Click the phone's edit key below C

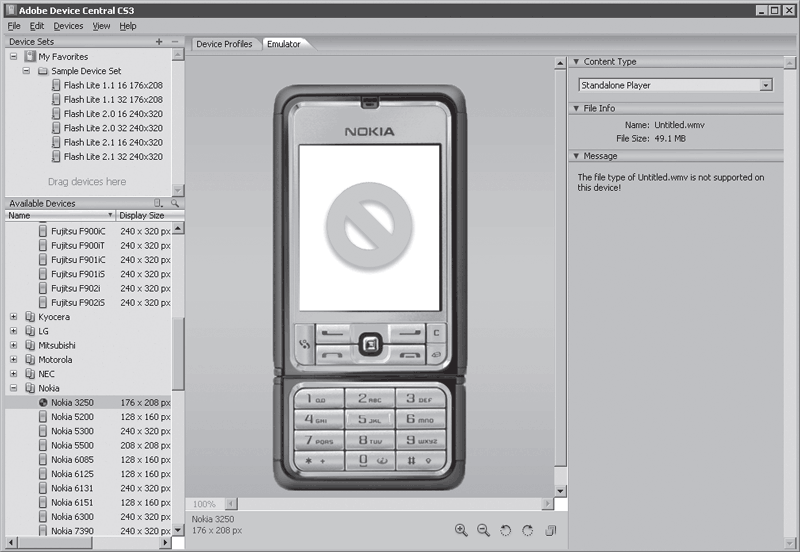(436, 354)
